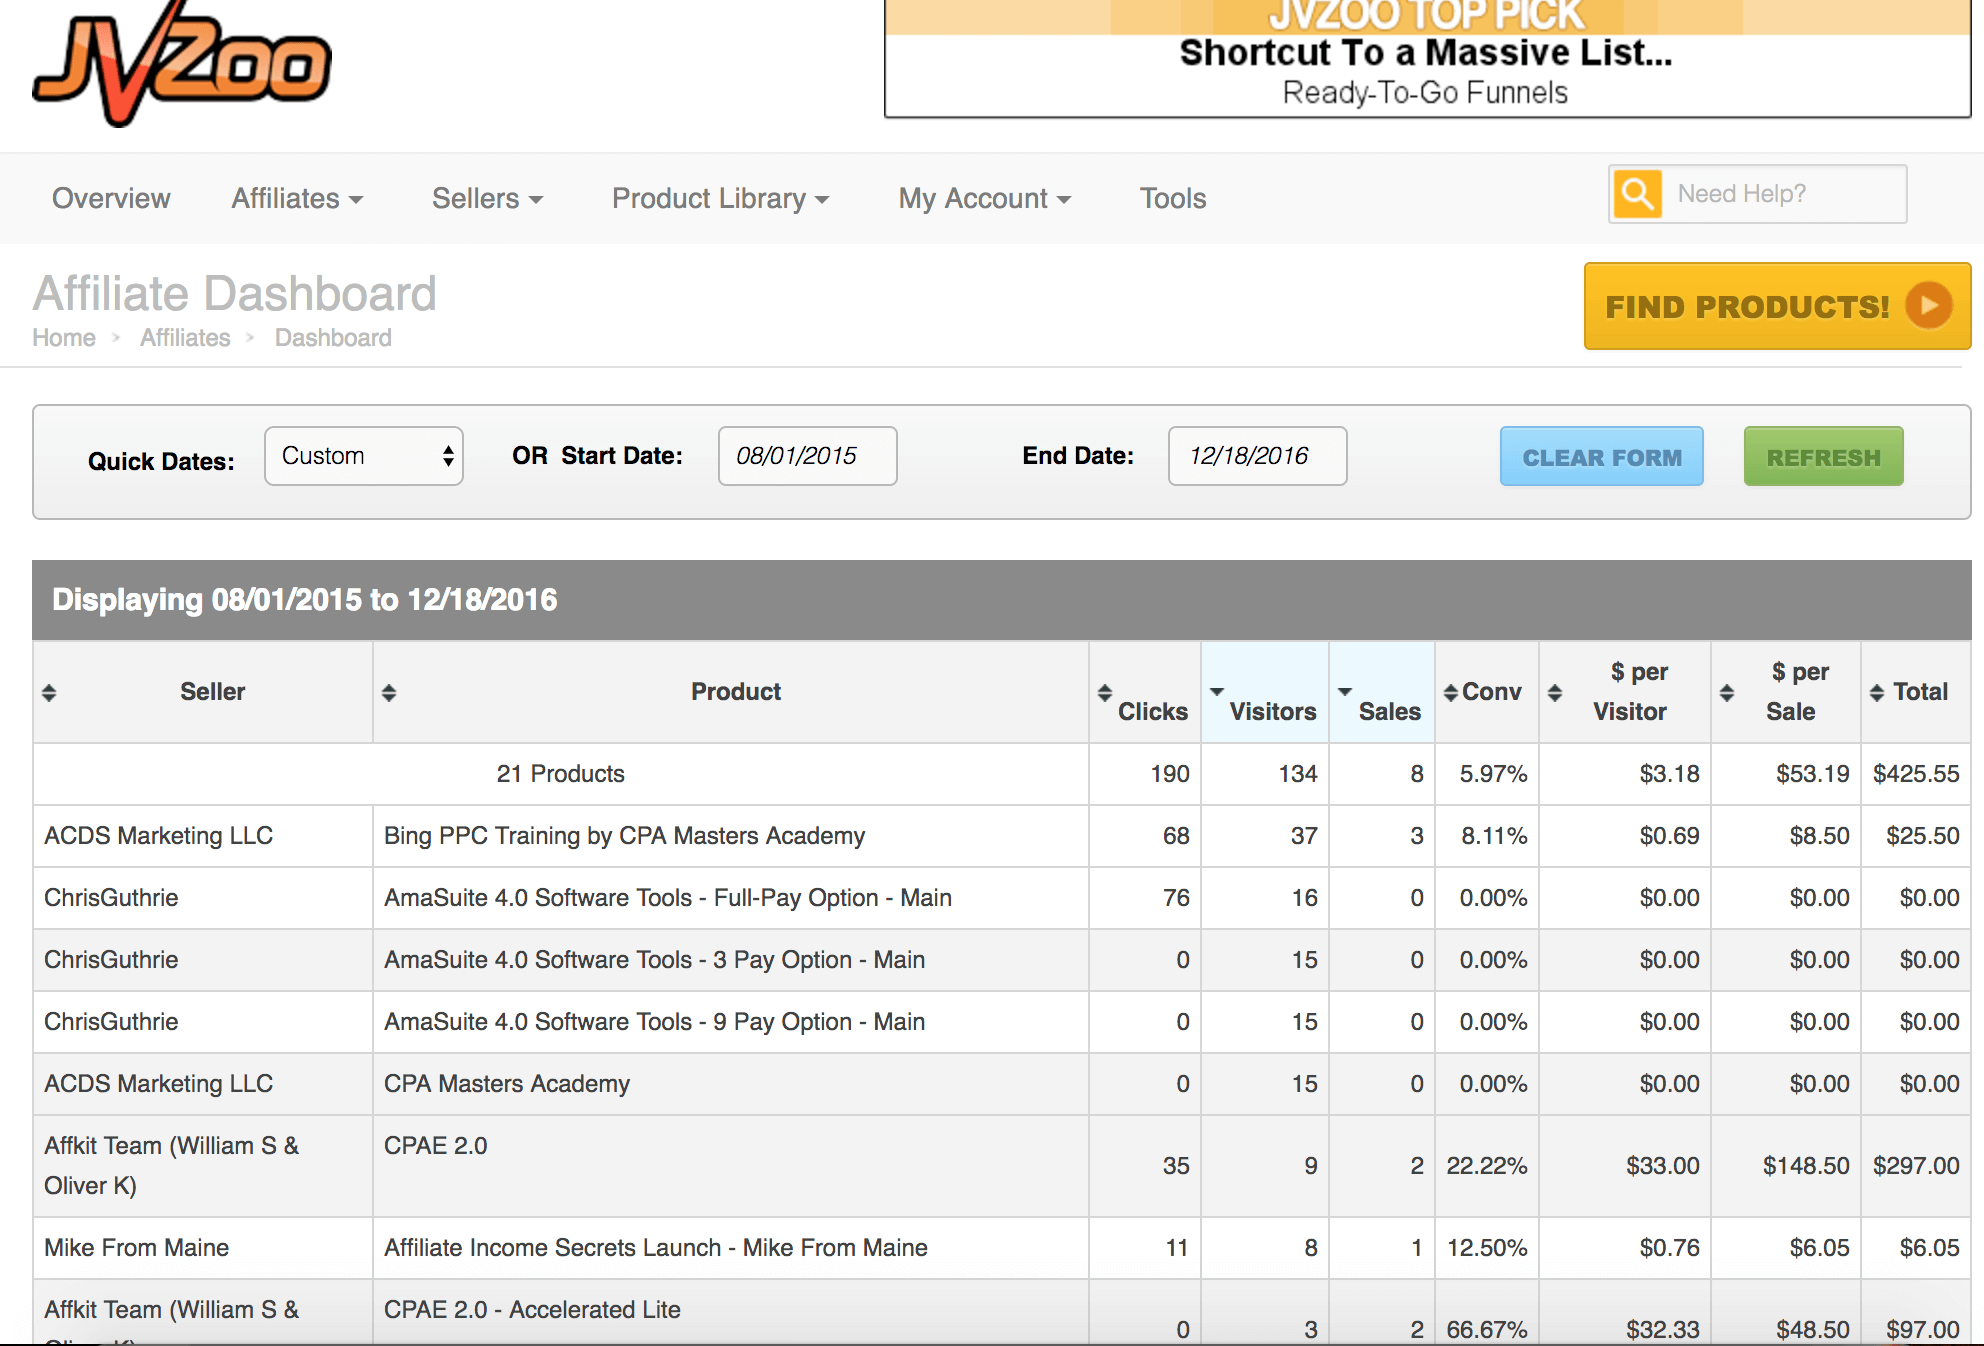Screen dimensions: 1984x1346
Task: Sort by Sales column arrow
Action: tap(1345, 691)
